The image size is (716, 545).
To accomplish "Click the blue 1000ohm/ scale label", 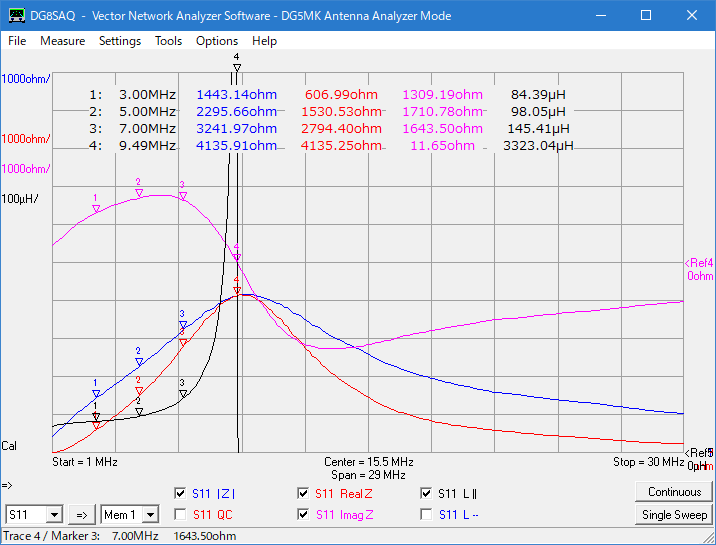I will (x=26, y=79).
